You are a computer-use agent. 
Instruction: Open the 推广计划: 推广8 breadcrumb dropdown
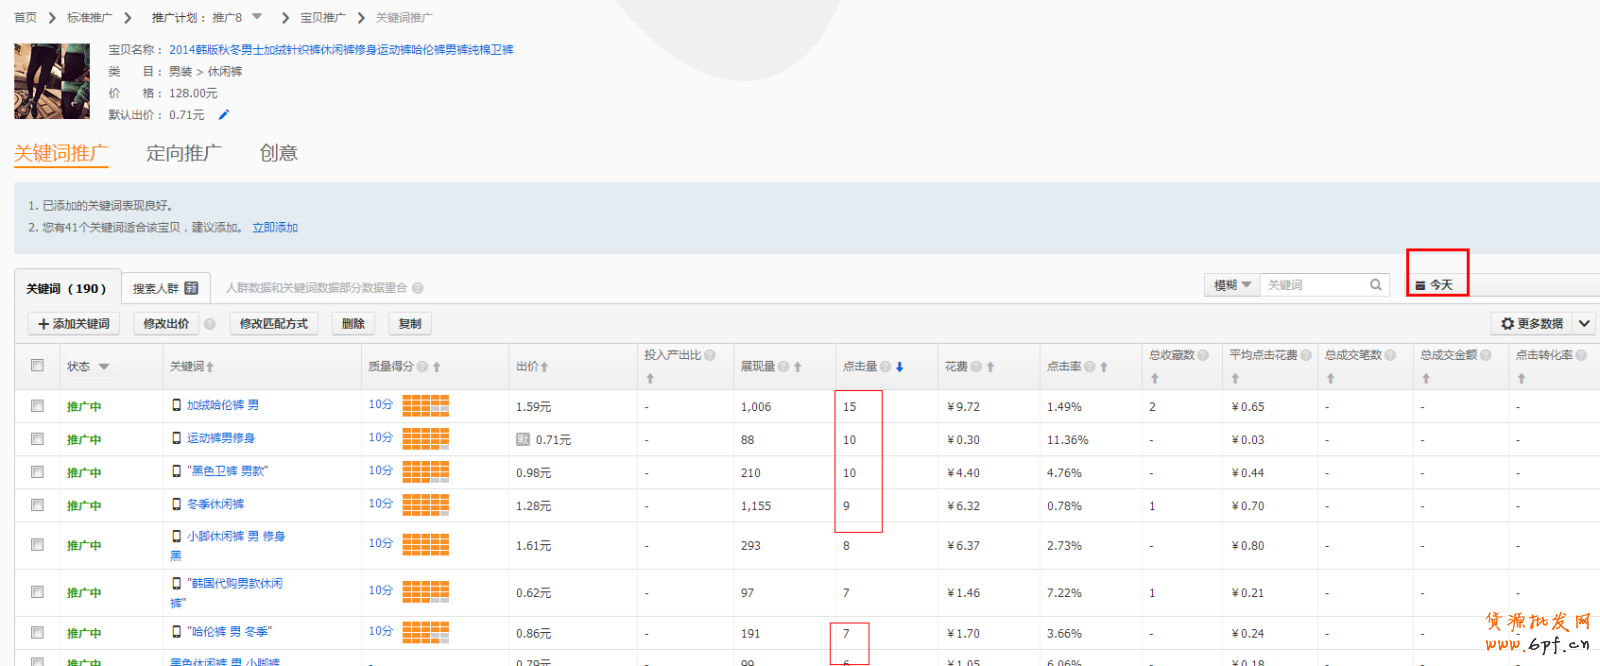(x=257, y=17)
